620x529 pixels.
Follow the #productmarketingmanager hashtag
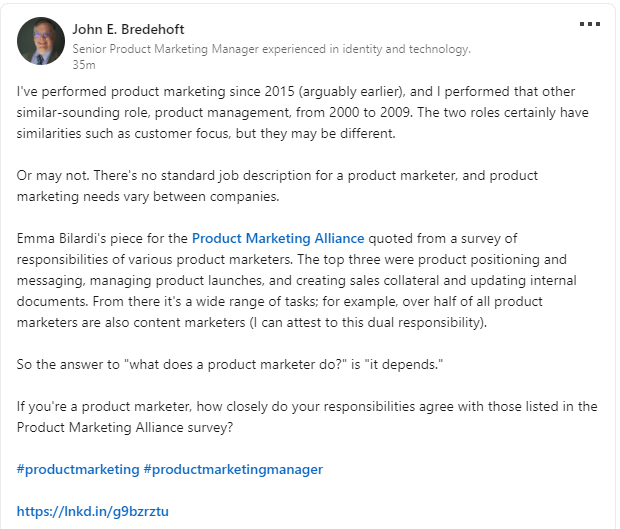pos(233,469)
